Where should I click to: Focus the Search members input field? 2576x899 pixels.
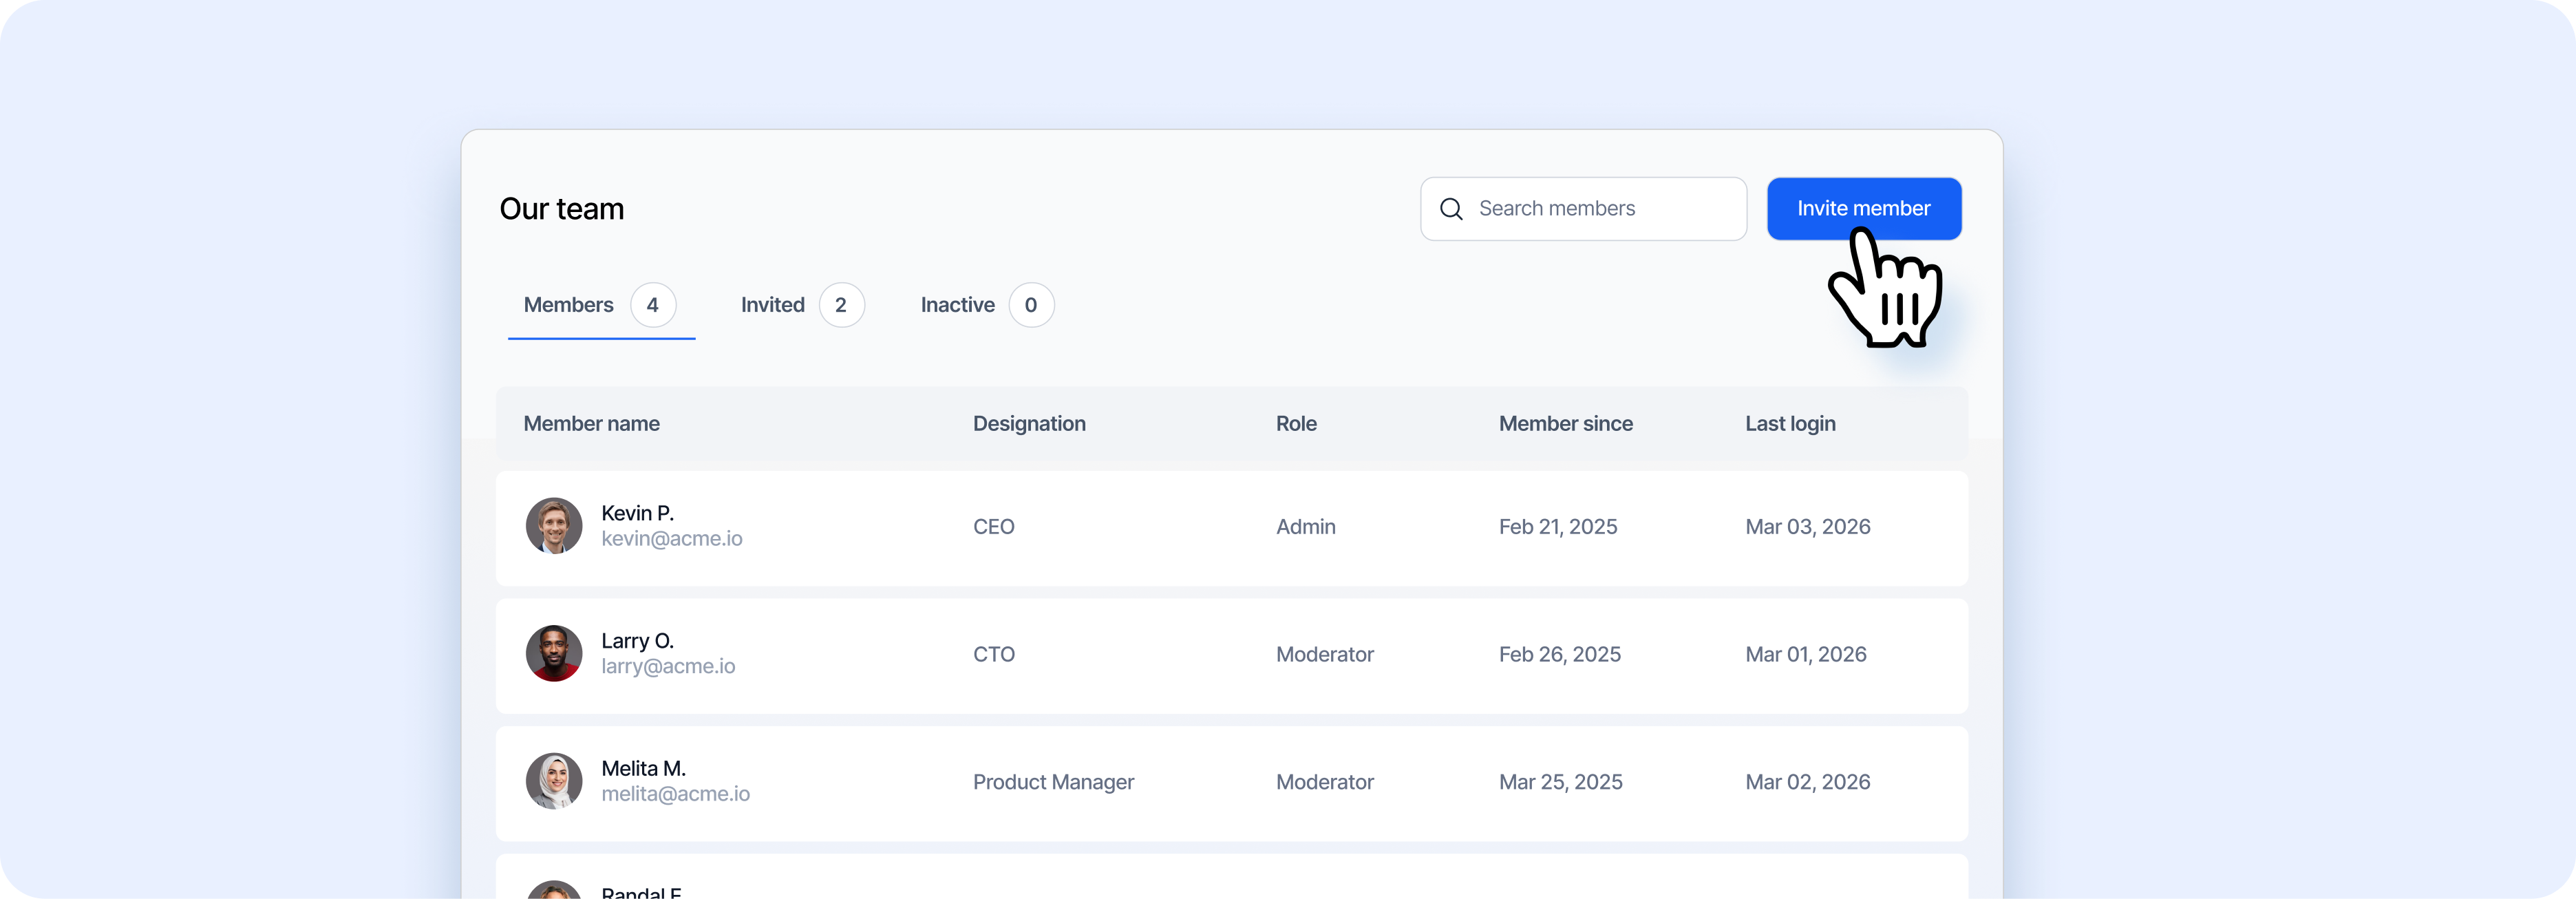[x=1583, y=208]
